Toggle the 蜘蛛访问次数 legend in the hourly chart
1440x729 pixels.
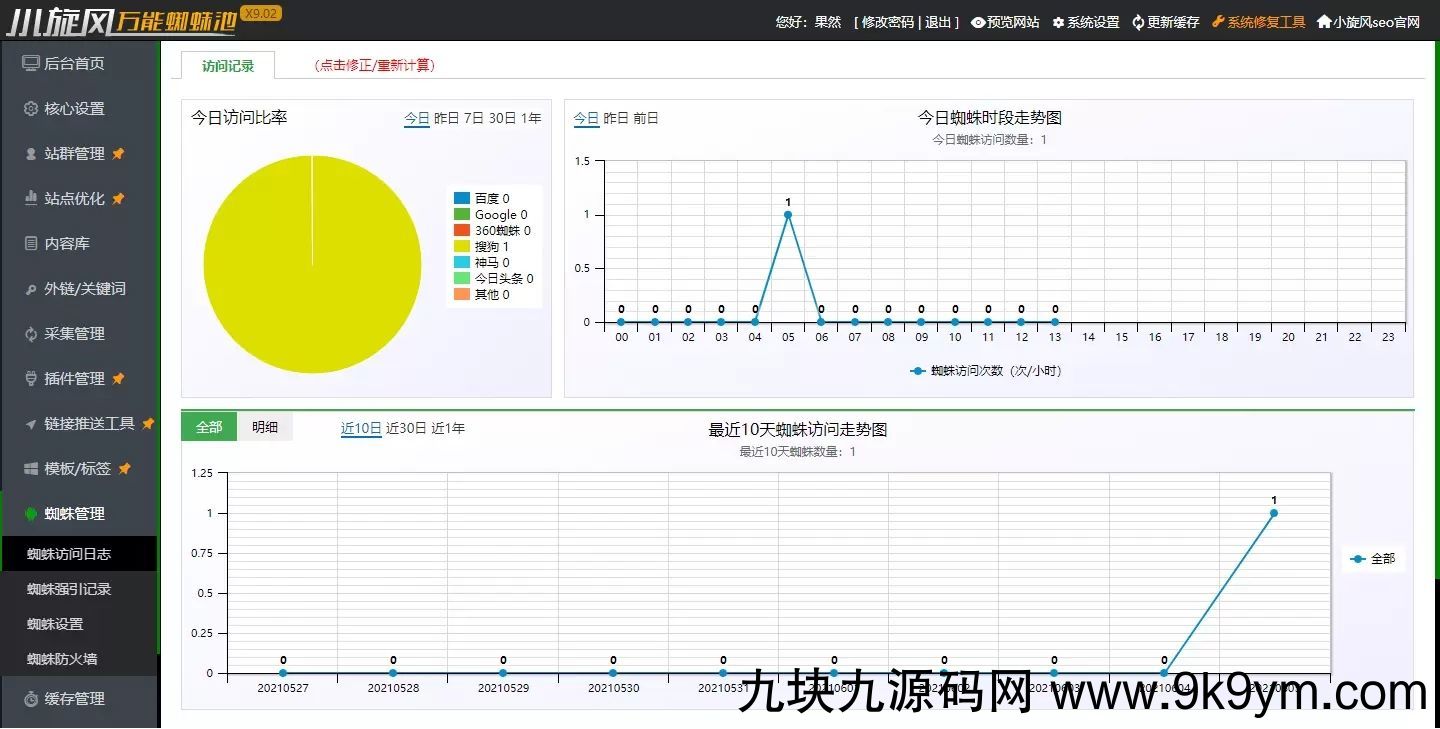click(x=986, y=371)
